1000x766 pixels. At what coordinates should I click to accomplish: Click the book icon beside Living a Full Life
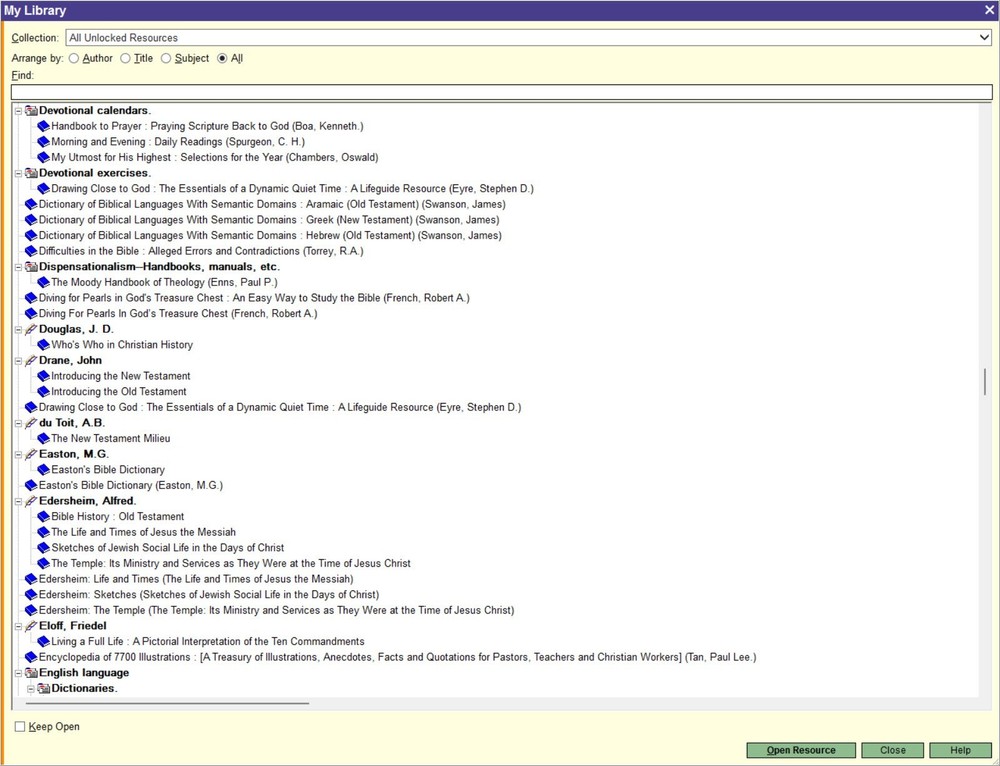point(43,642)
